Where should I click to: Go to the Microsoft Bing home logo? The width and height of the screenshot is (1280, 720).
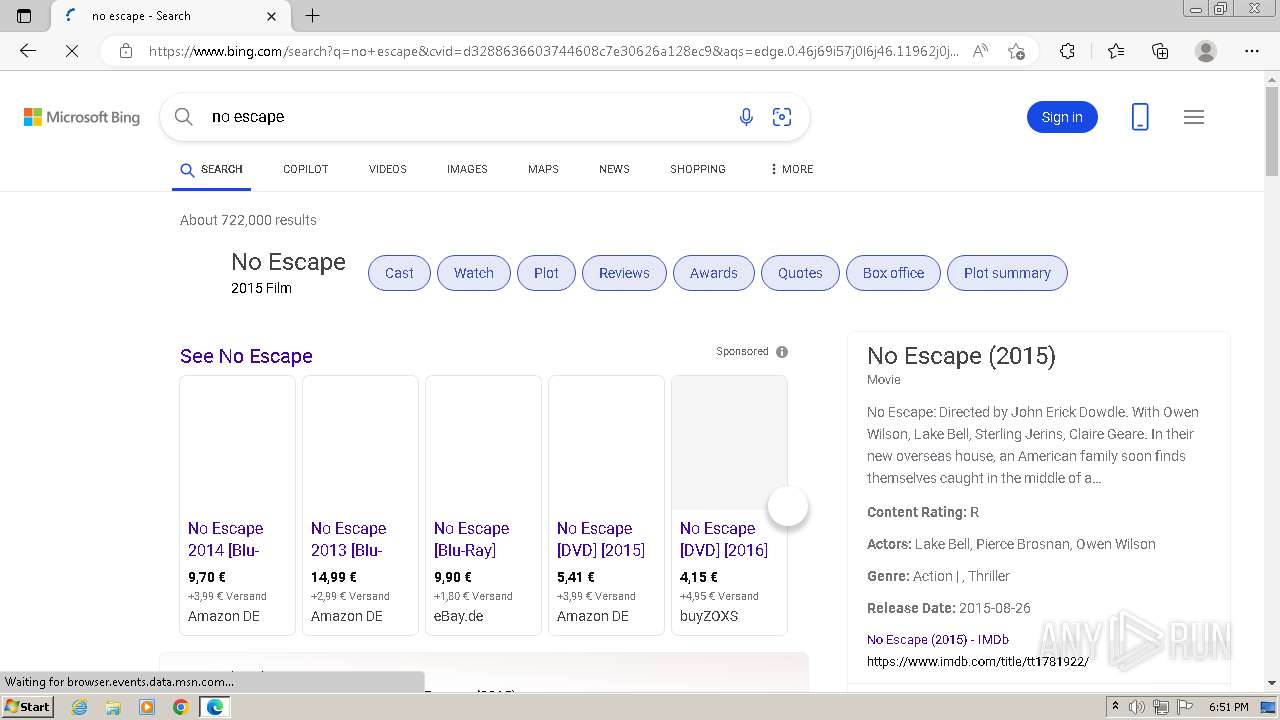(82, 117)
